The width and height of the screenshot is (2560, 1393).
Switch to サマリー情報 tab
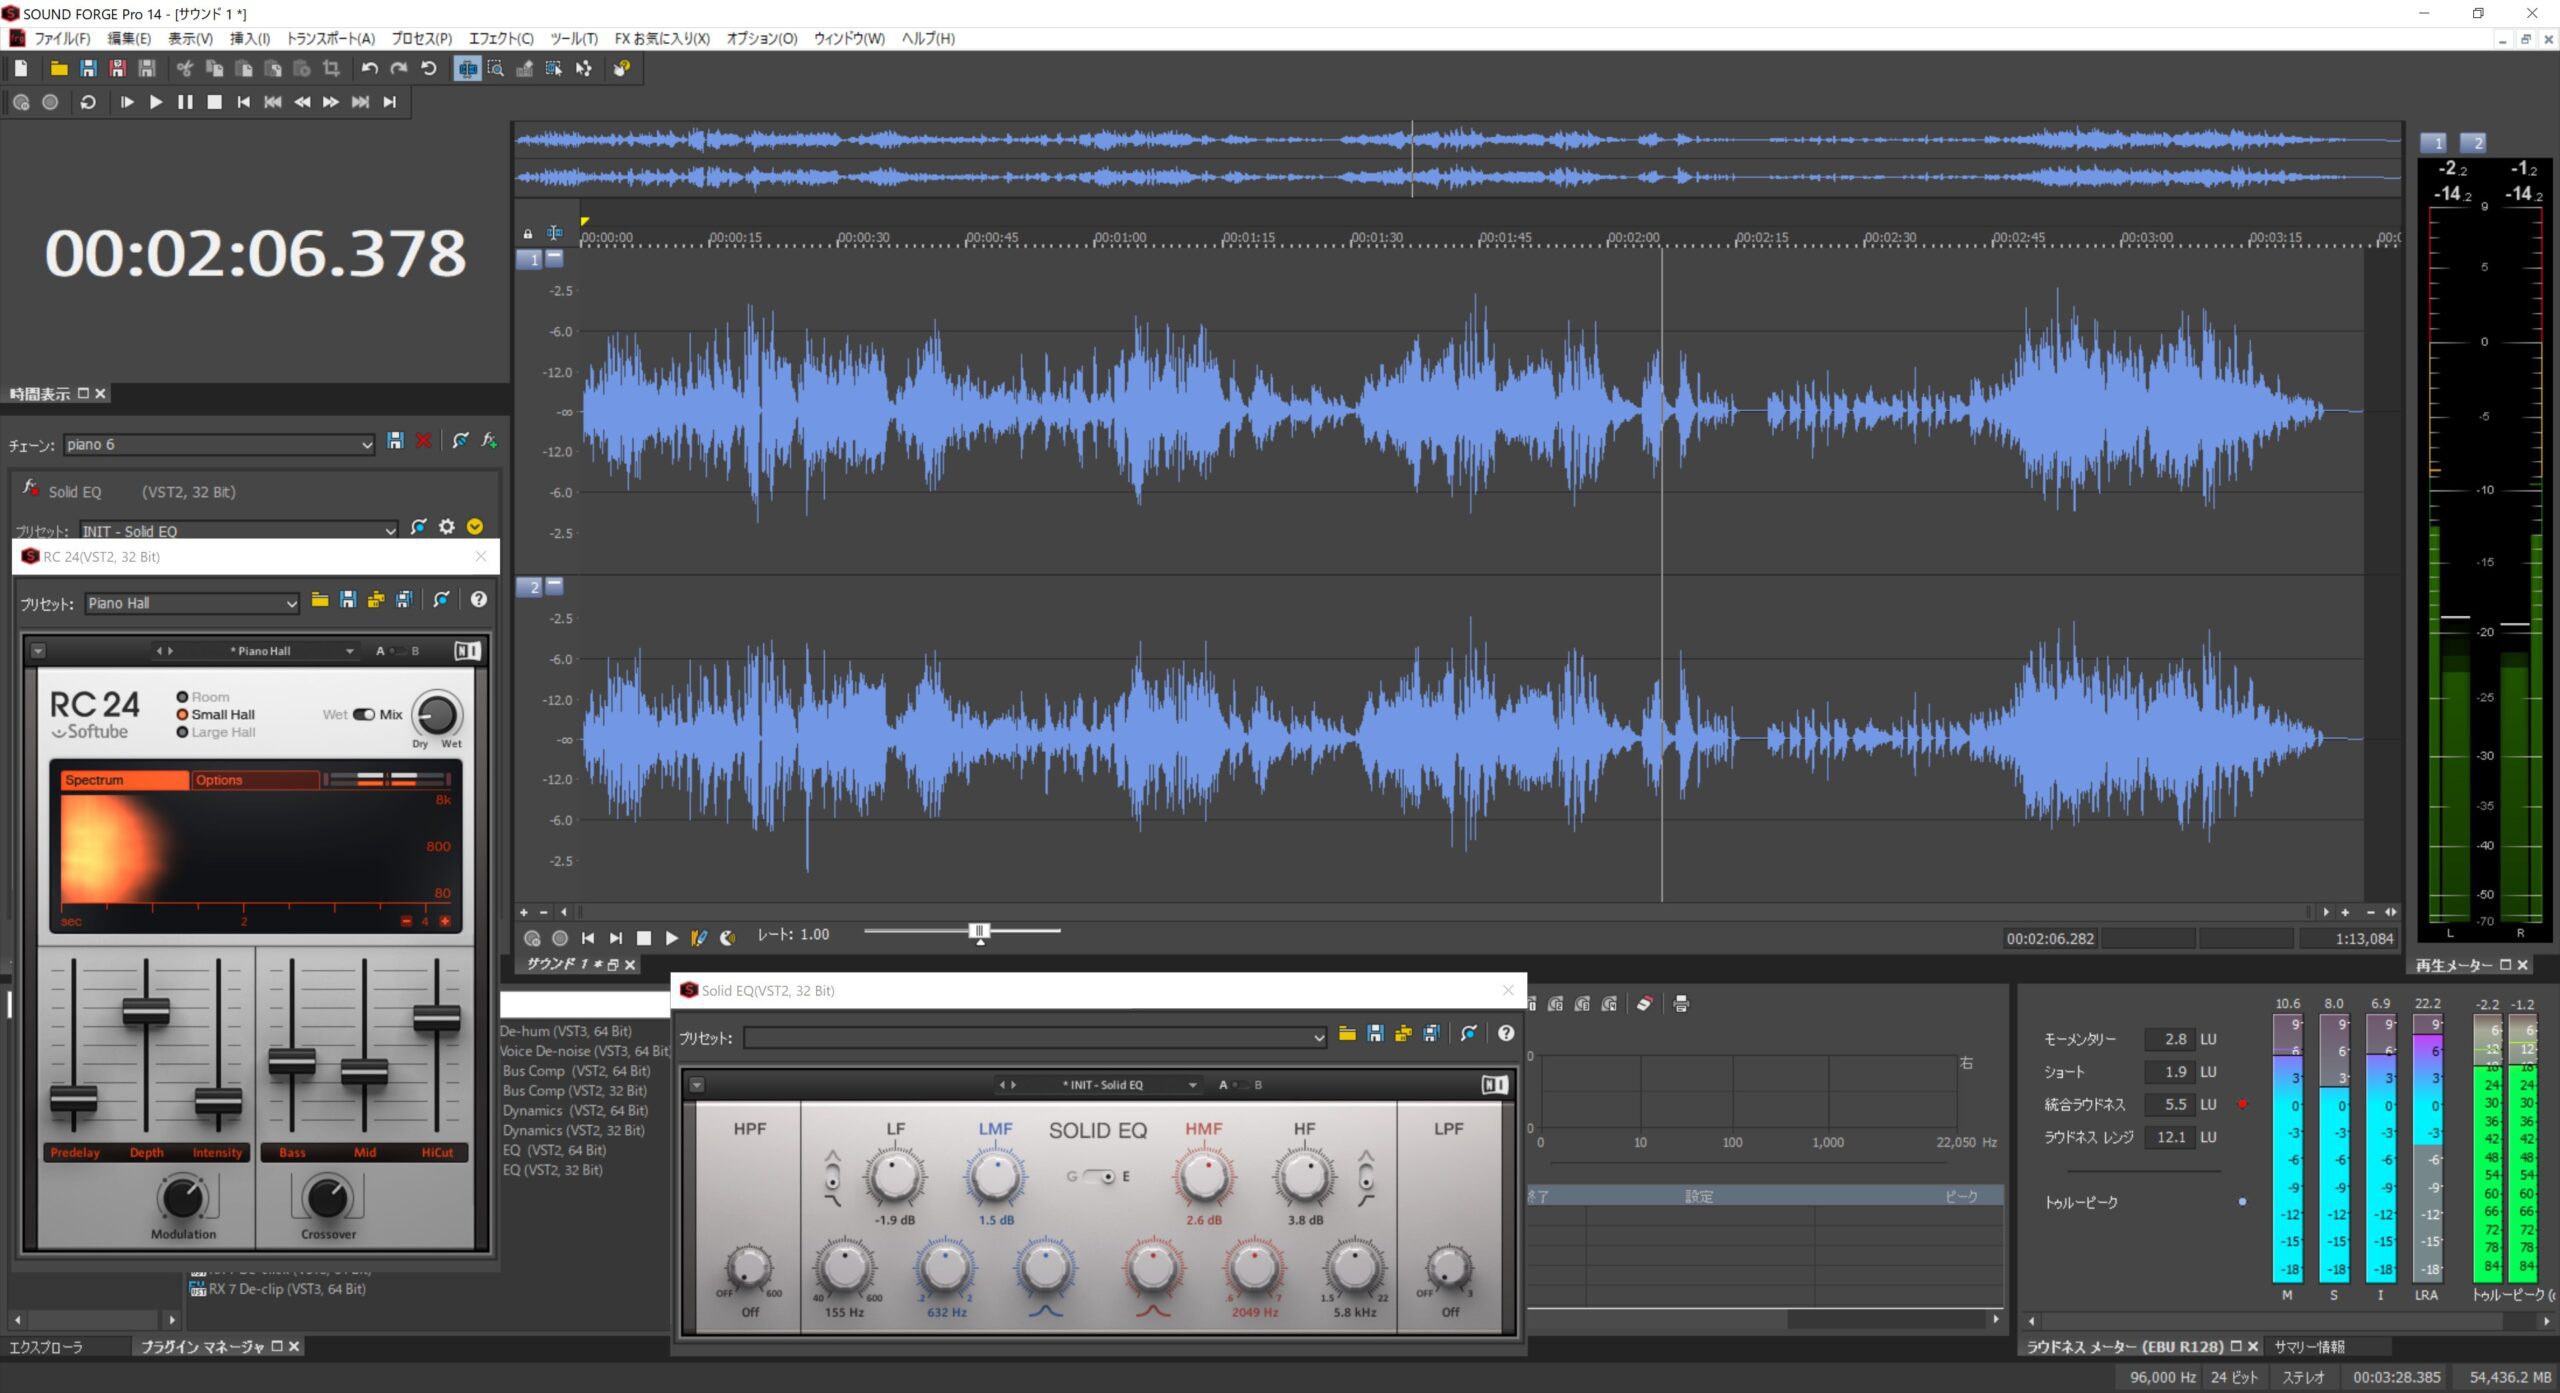coord(2310,1347)
